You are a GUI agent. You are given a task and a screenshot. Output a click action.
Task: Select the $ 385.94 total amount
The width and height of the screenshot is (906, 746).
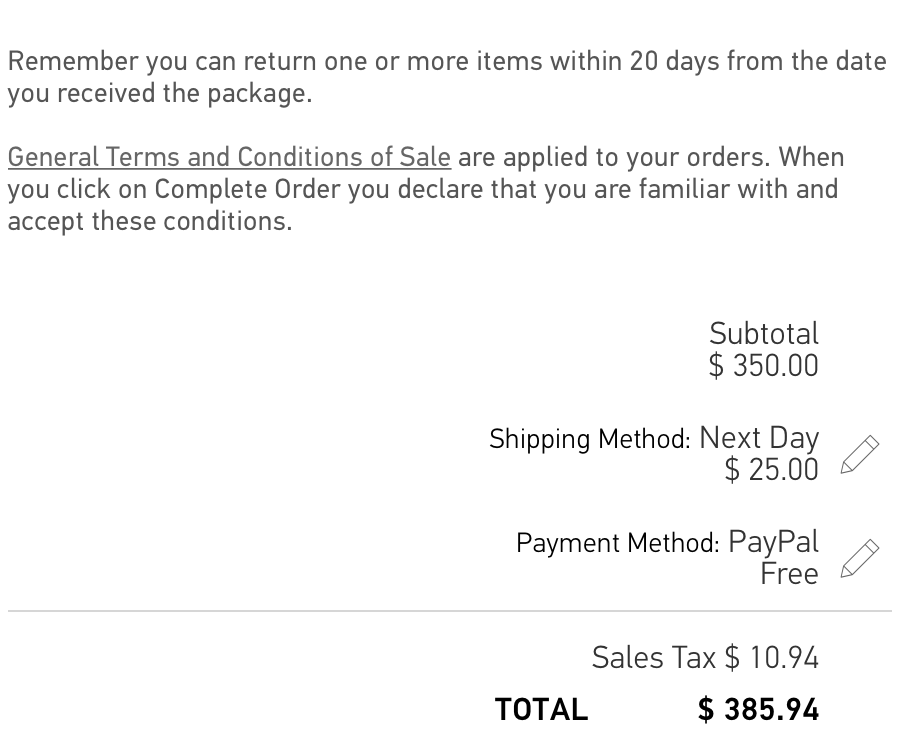(x=758, y=710)
